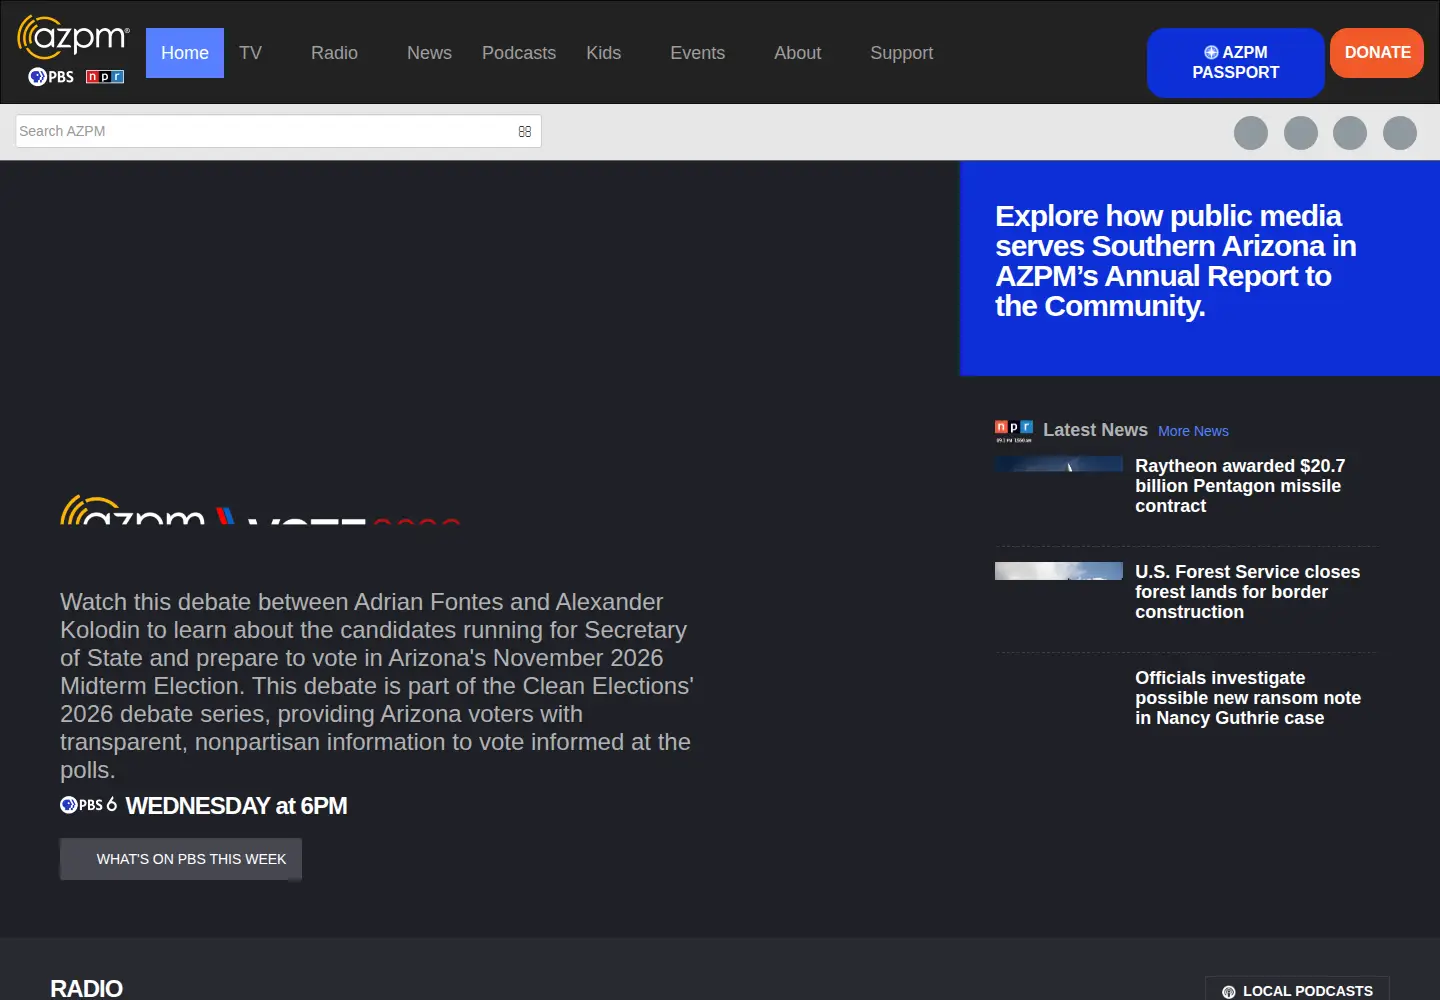Click the Local Podcasts button

(x=1297, y=990)
